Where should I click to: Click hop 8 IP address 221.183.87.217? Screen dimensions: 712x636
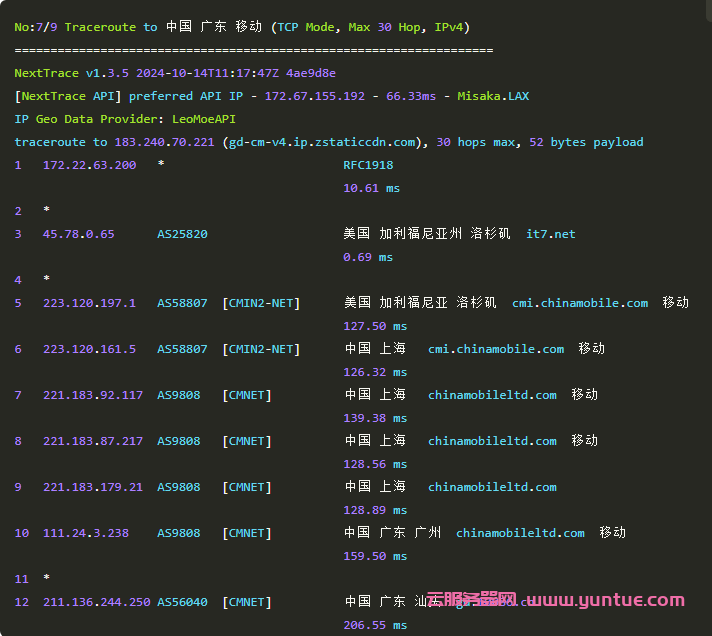(x=92, y=441)
